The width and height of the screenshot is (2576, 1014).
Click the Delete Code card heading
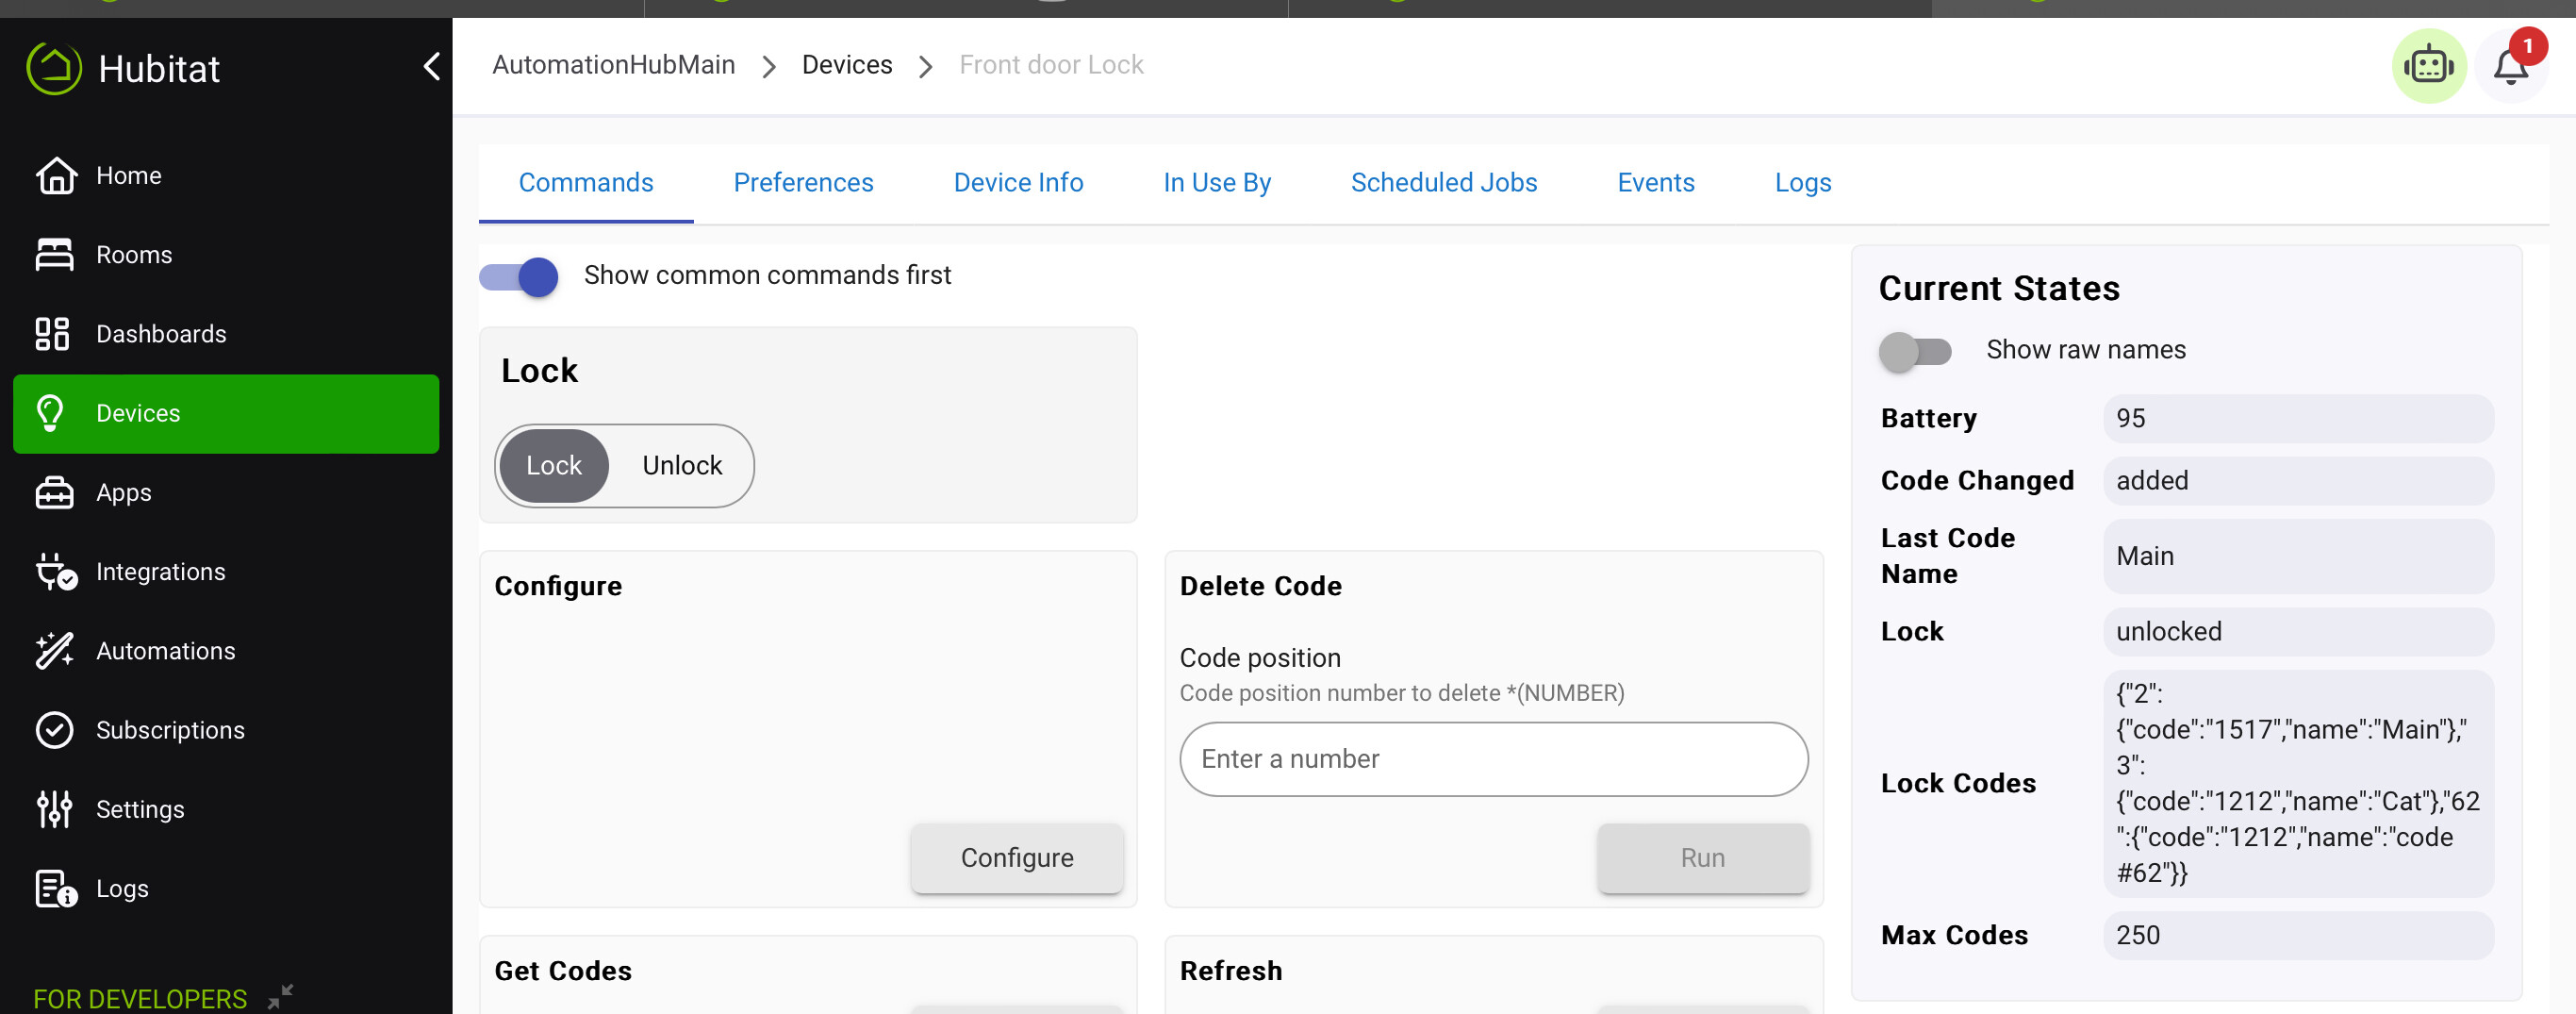click(x=1261, y=585)
